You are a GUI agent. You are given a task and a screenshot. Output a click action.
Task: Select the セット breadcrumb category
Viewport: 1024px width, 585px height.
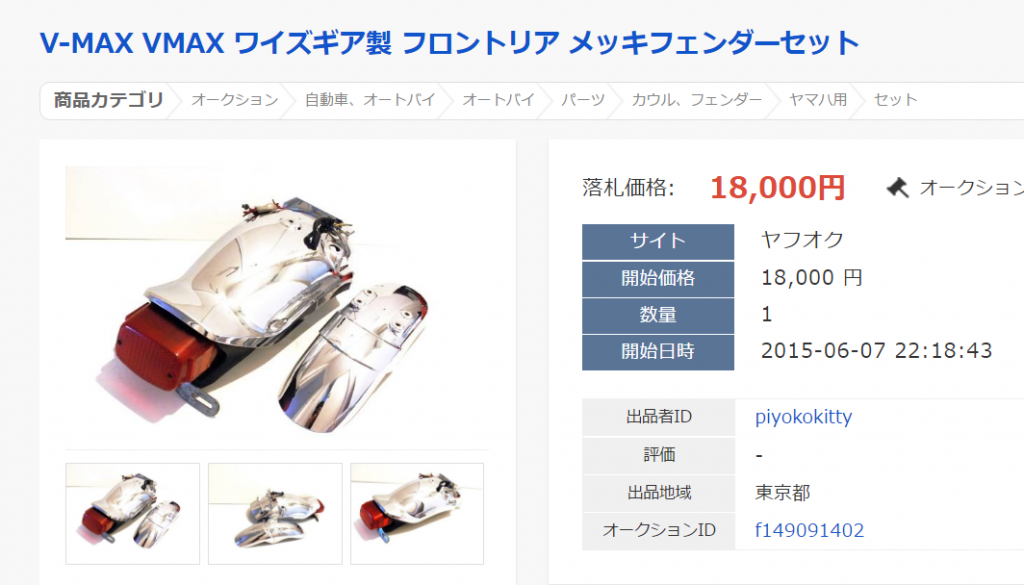[895, 100]
